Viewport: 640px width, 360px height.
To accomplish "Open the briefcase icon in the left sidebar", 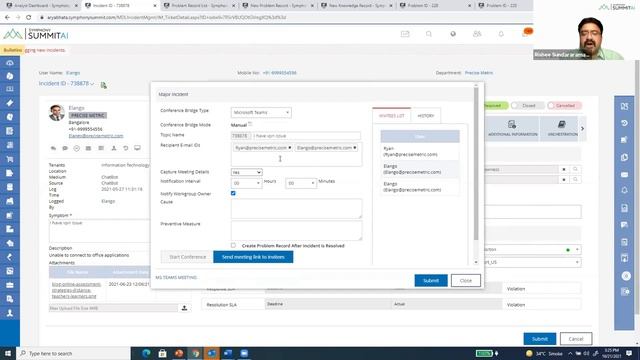I will [10, 285].
